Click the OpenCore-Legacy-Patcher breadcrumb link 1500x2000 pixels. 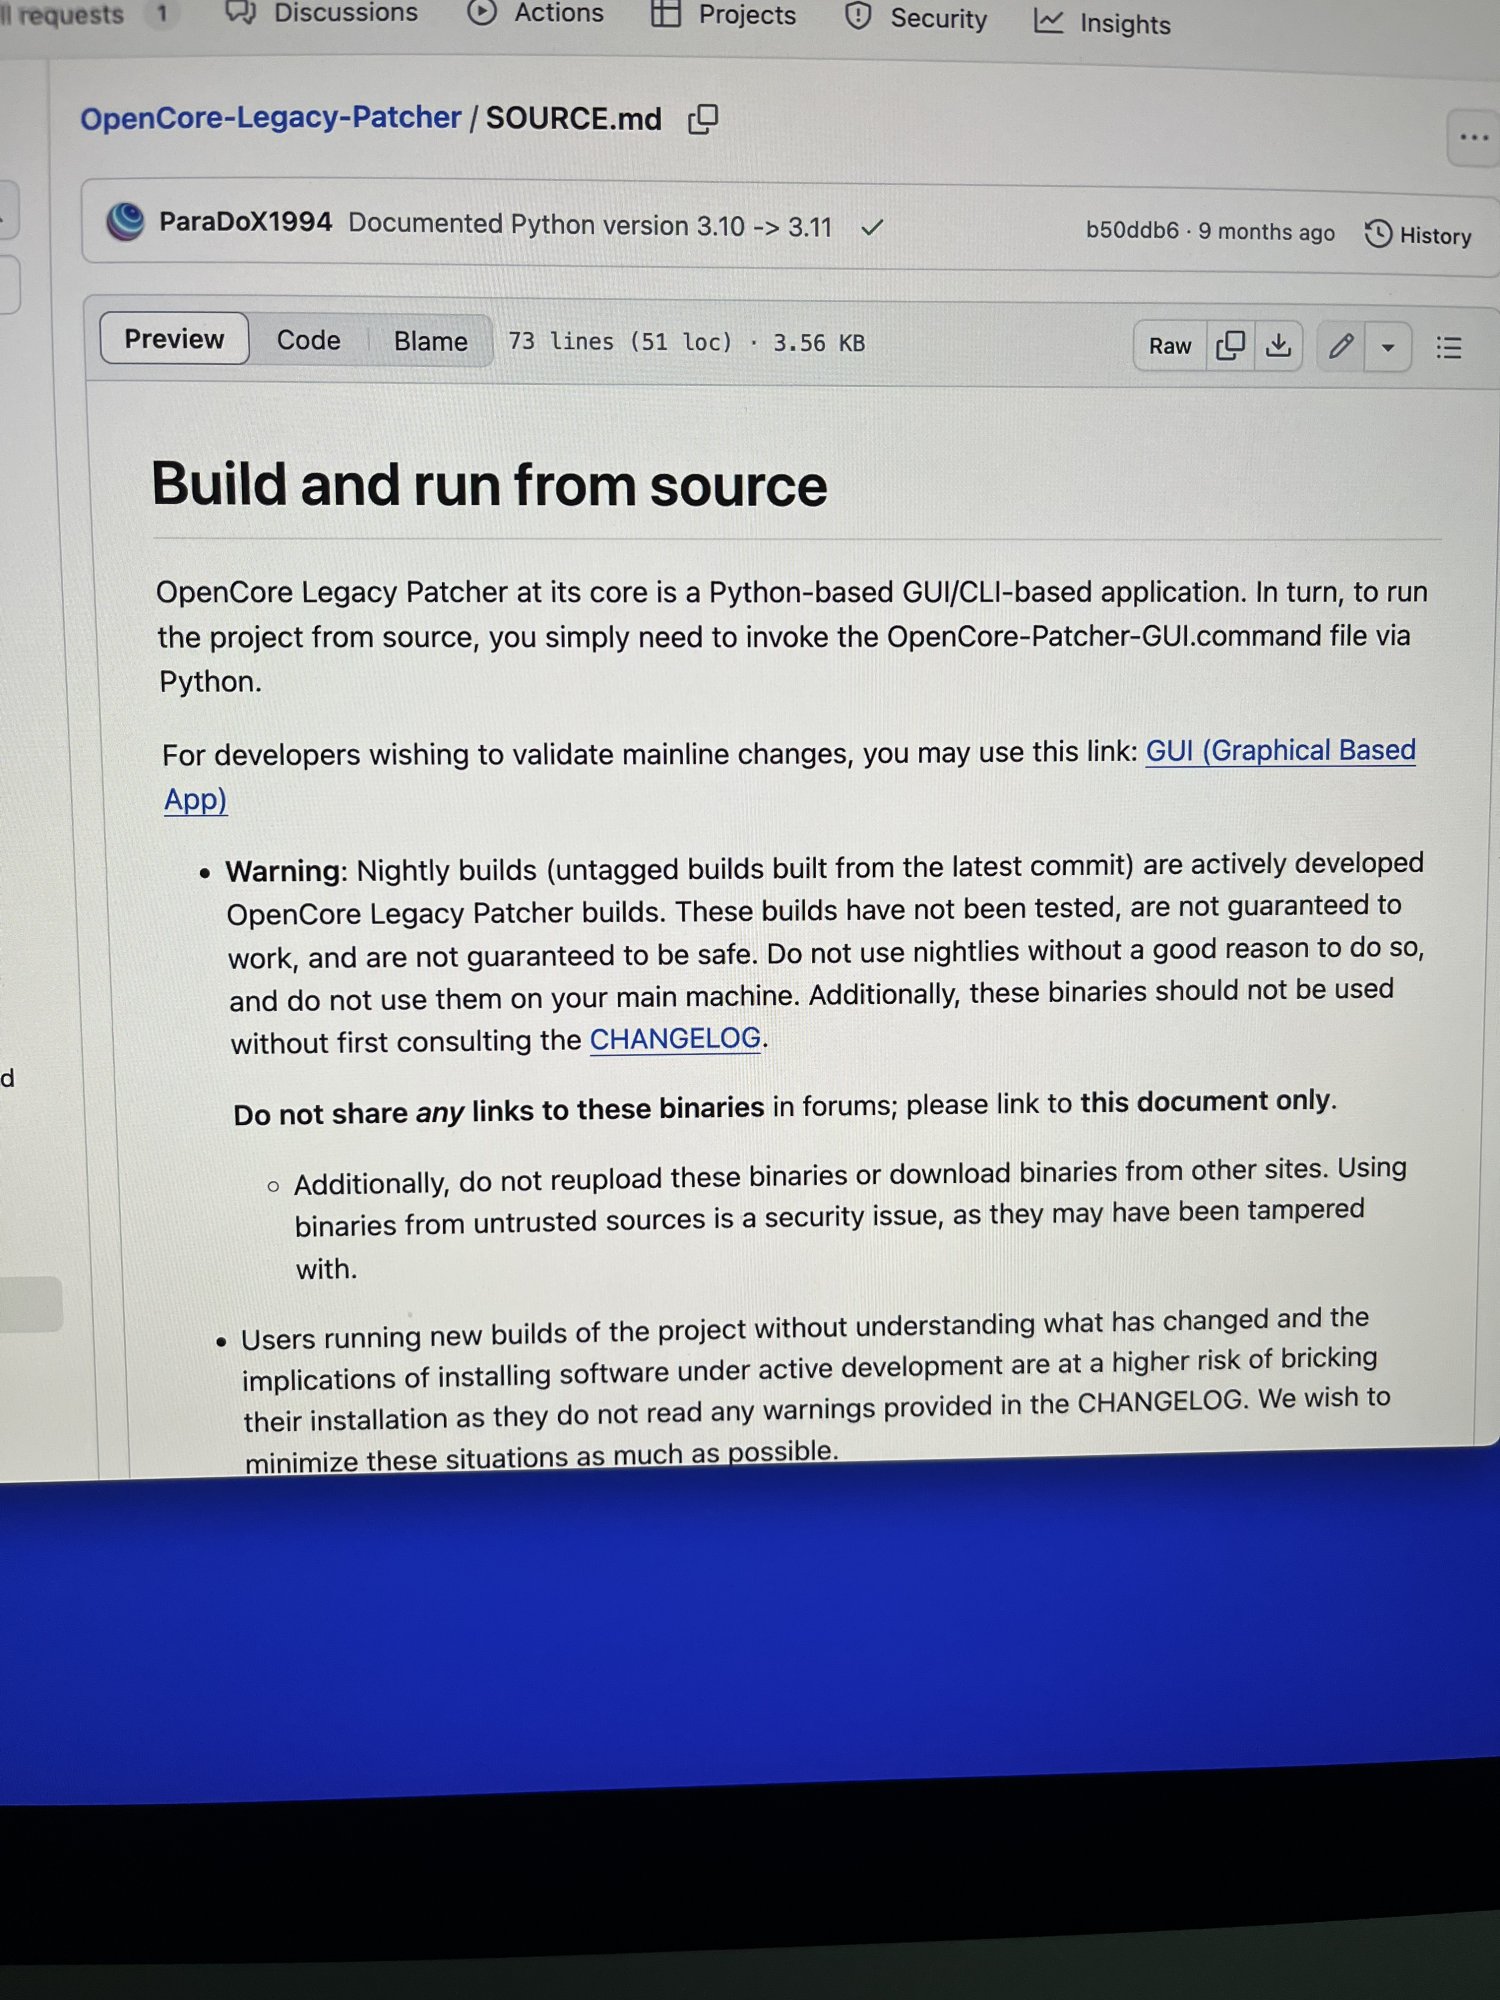(x=271, y=118)
